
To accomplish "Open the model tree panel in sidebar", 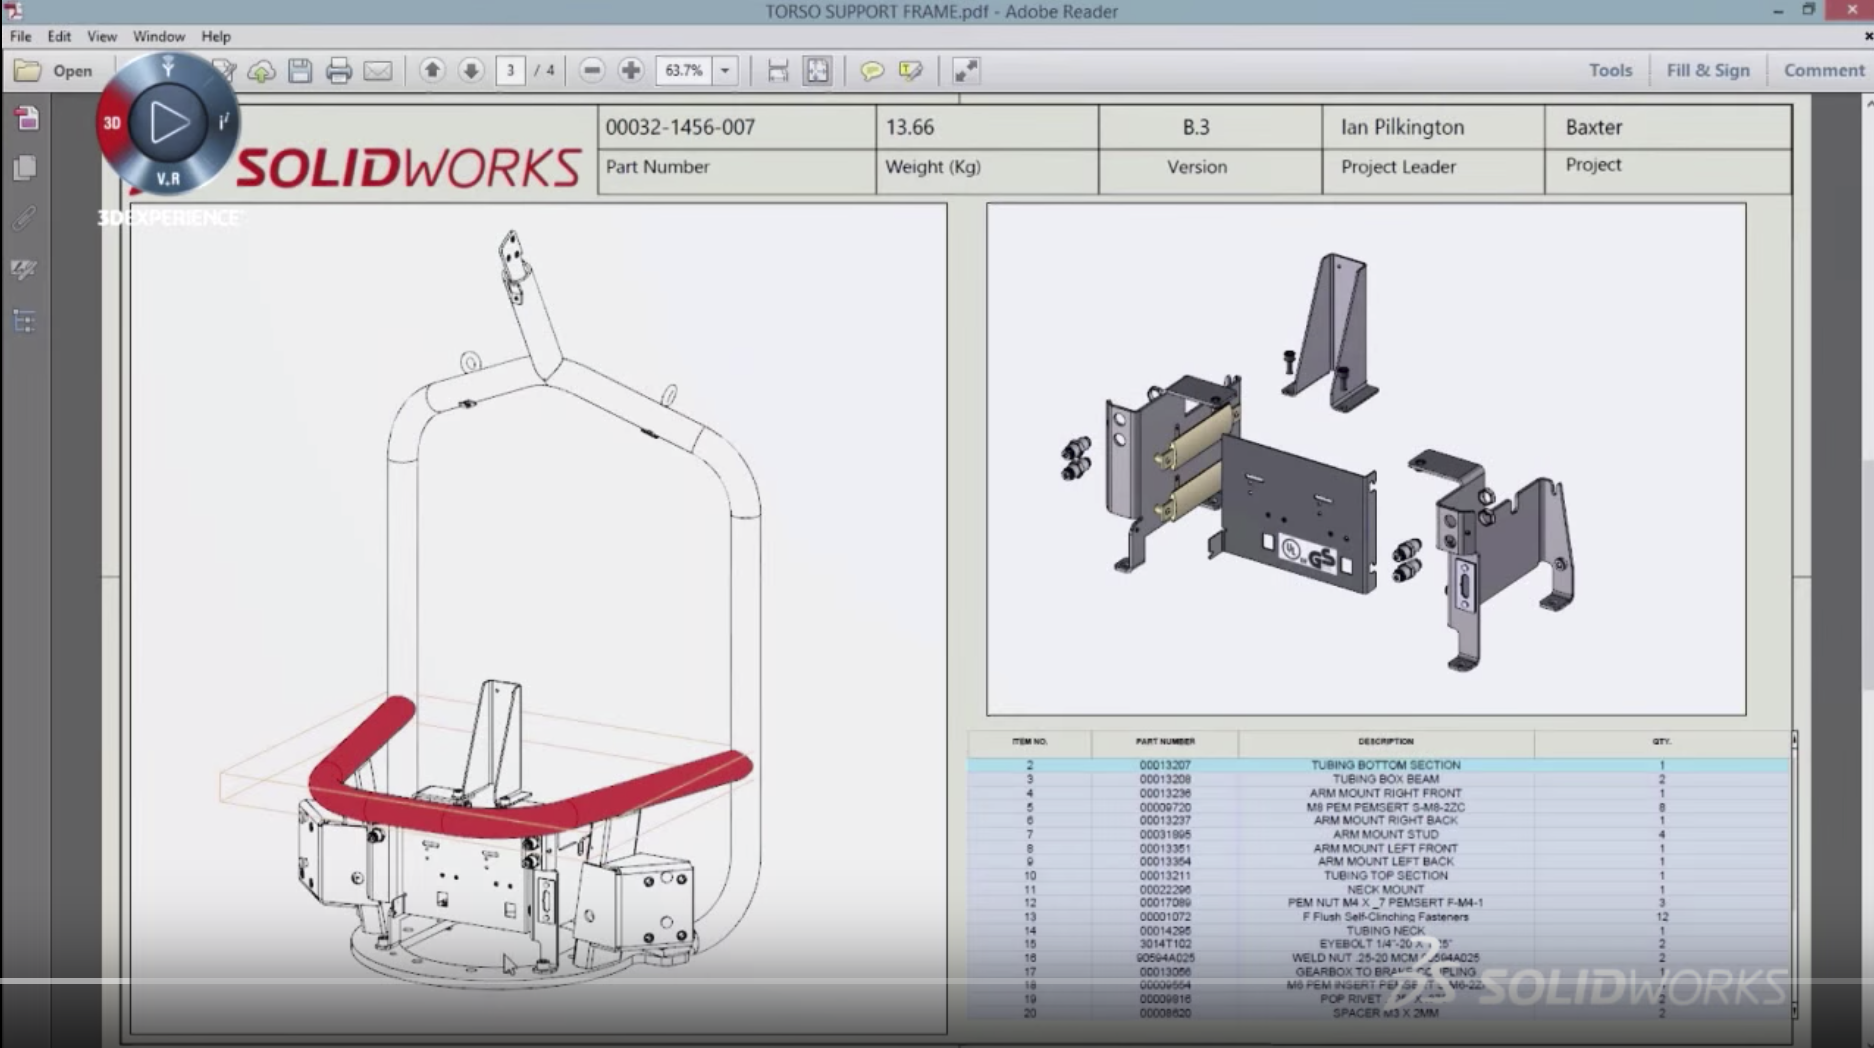I will point(25,321).
